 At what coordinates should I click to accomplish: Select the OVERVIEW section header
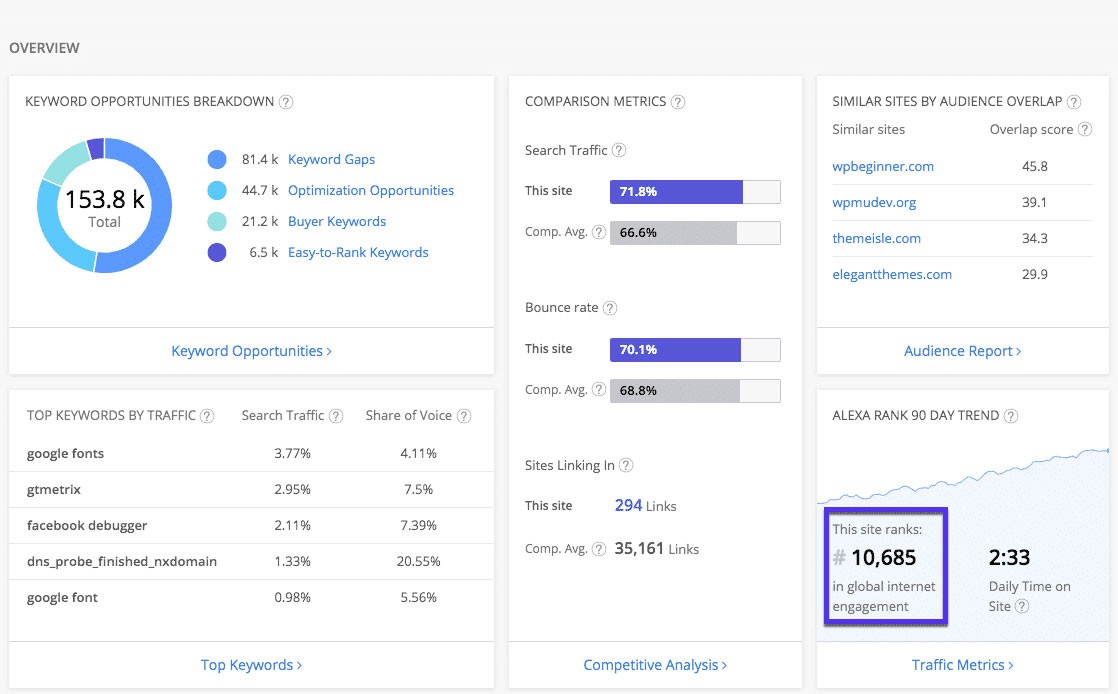[x=44, y=47]
